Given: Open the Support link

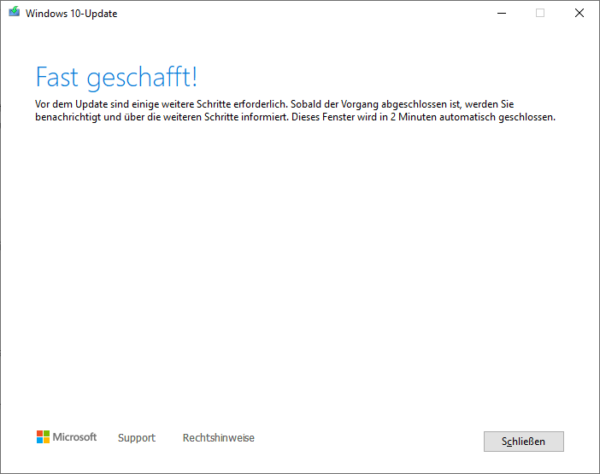Looking at the screenshot, I should pyautogui.click(x=136, y=438).
